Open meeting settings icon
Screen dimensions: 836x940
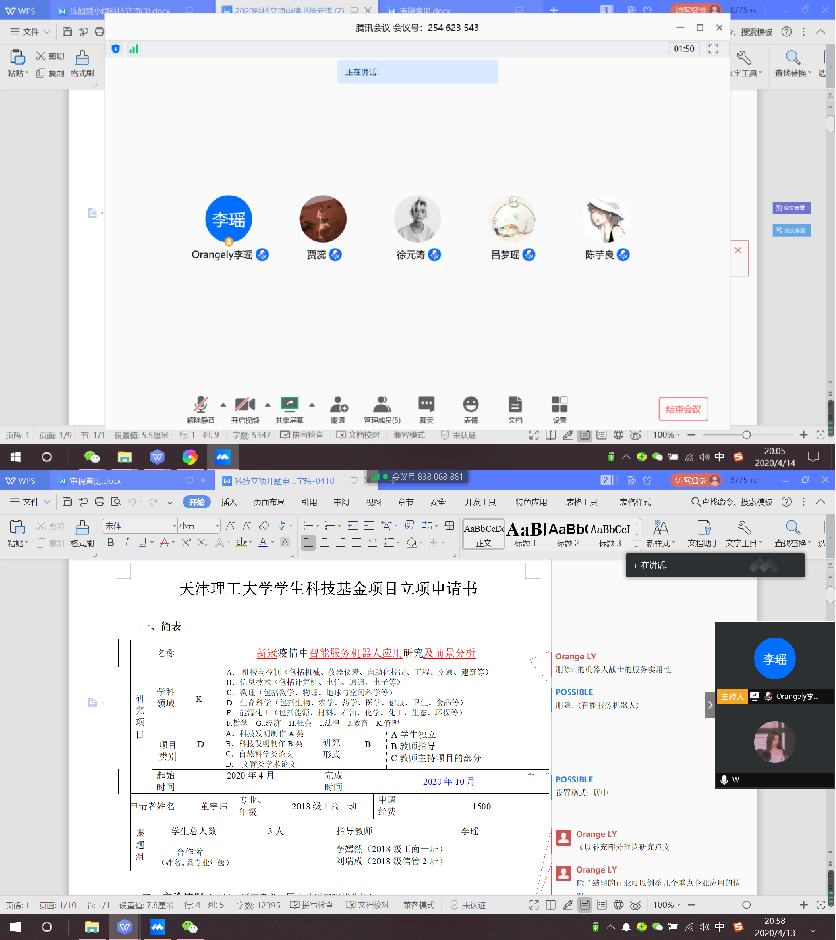click(x=559, y=405)
